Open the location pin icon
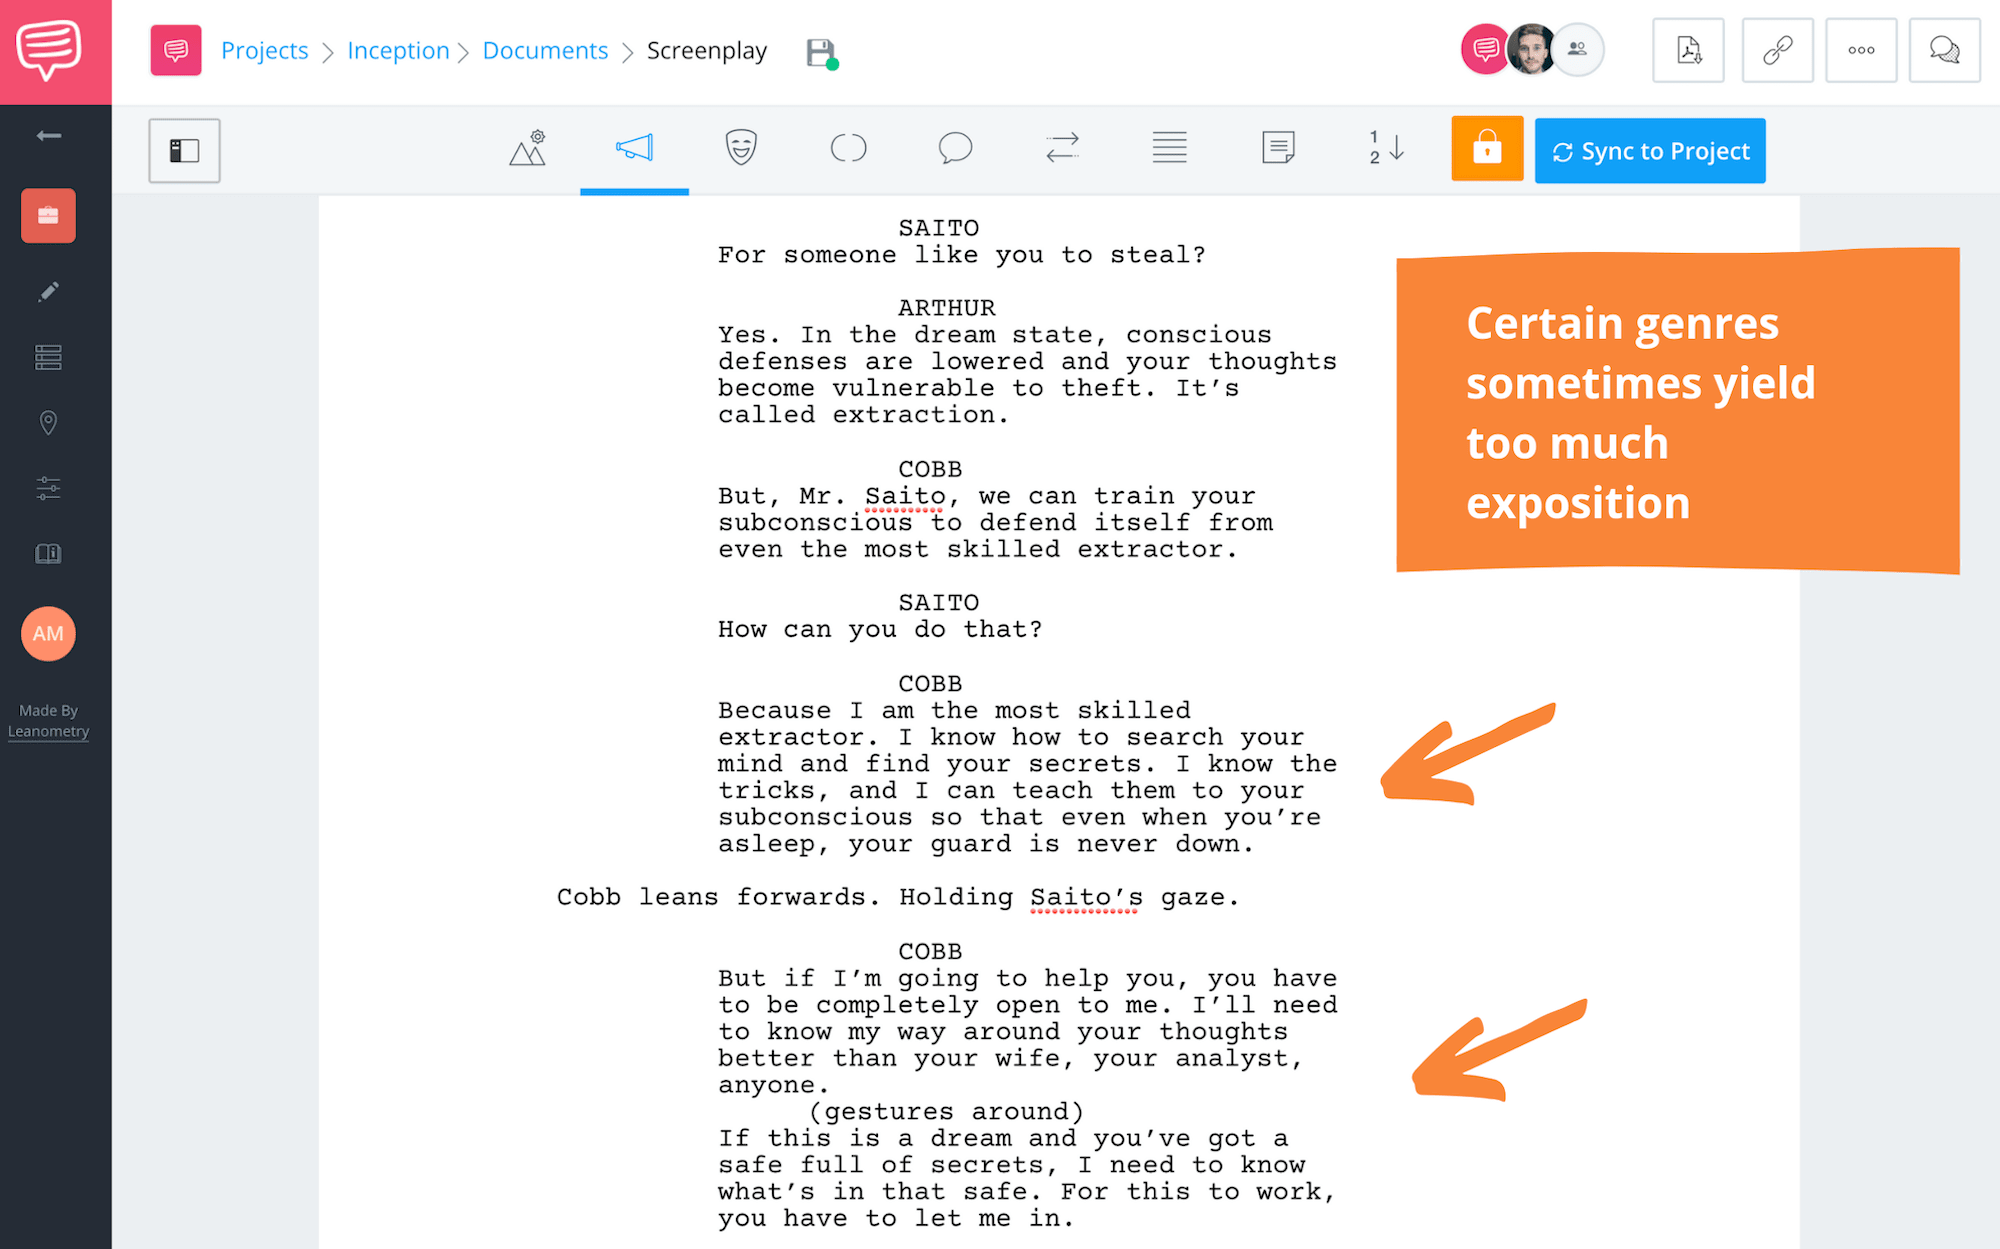Image resolution: width=2000 pixels, height=1249 pixels. click(x=48, y=422)
